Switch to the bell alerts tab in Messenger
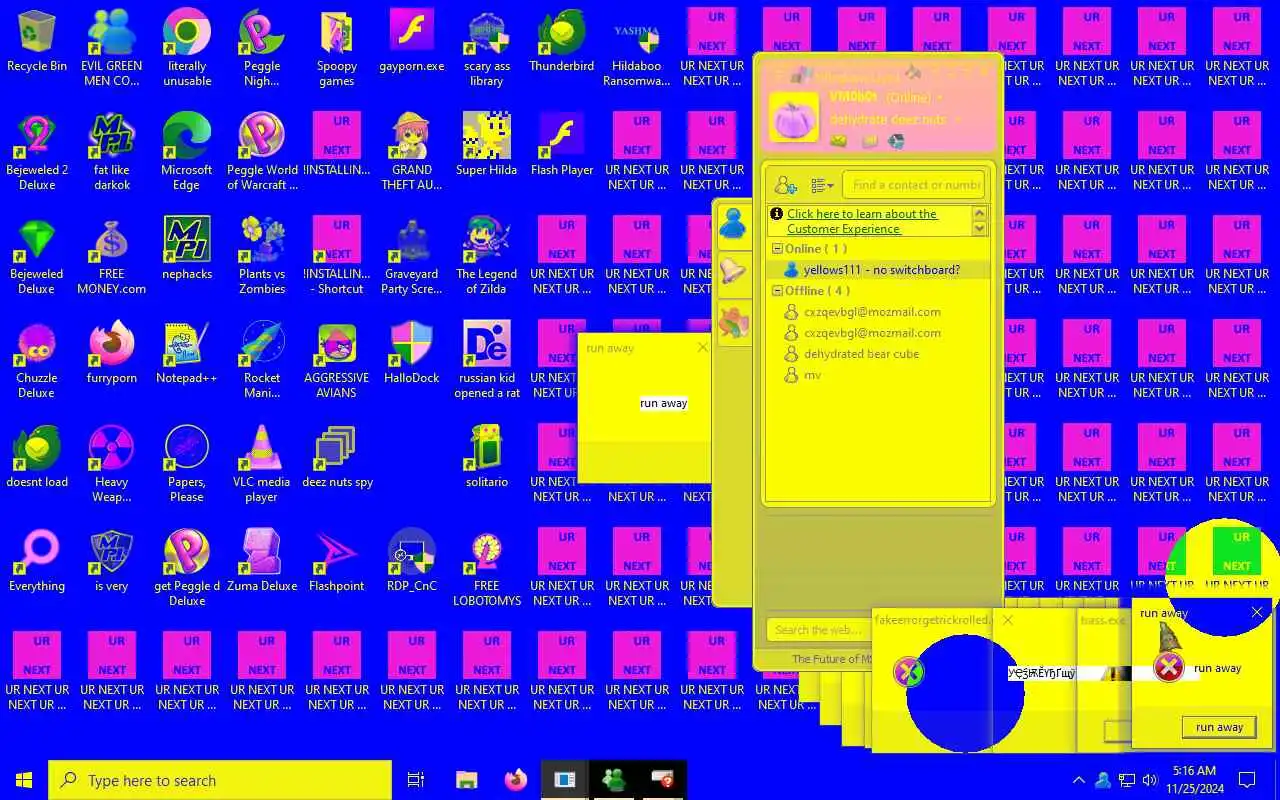Viewport: 1280px width, 800px height. [733, 270]
